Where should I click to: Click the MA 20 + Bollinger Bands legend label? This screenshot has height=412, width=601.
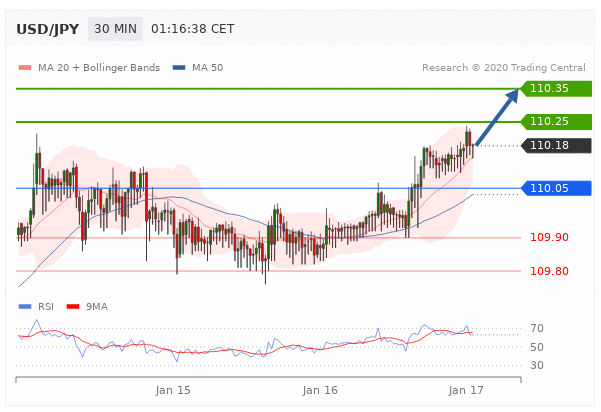click(x=99, y=68)
